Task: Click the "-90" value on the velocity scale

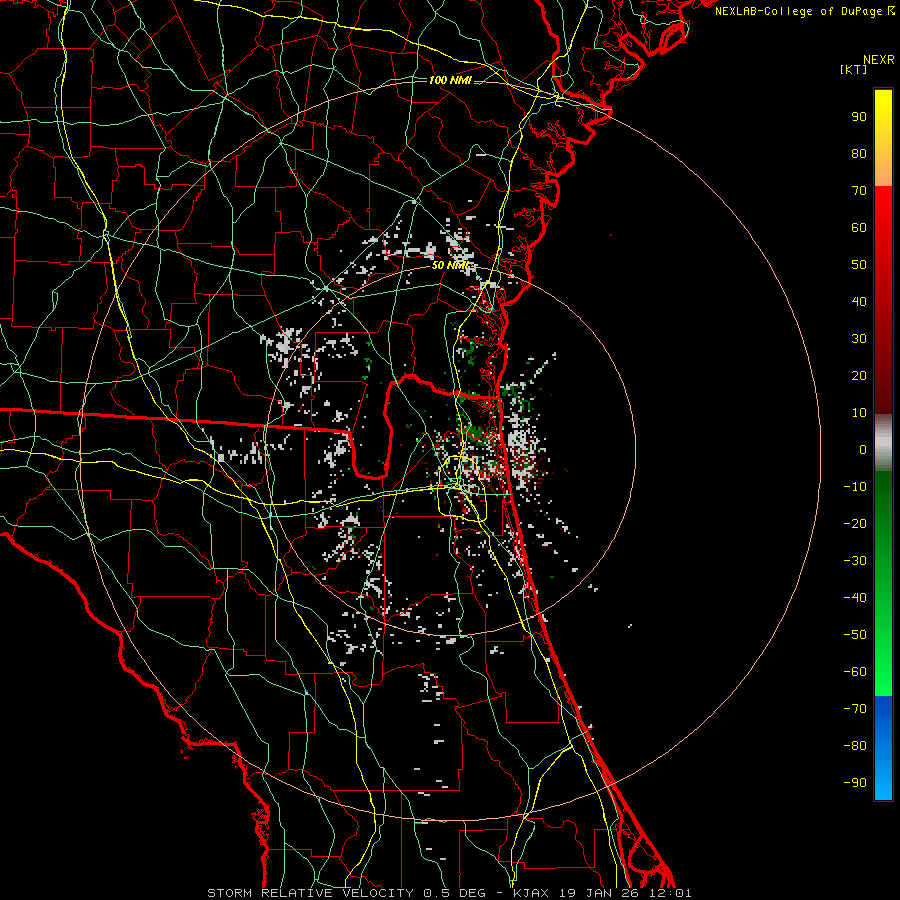Action: (x=855, y=783)
